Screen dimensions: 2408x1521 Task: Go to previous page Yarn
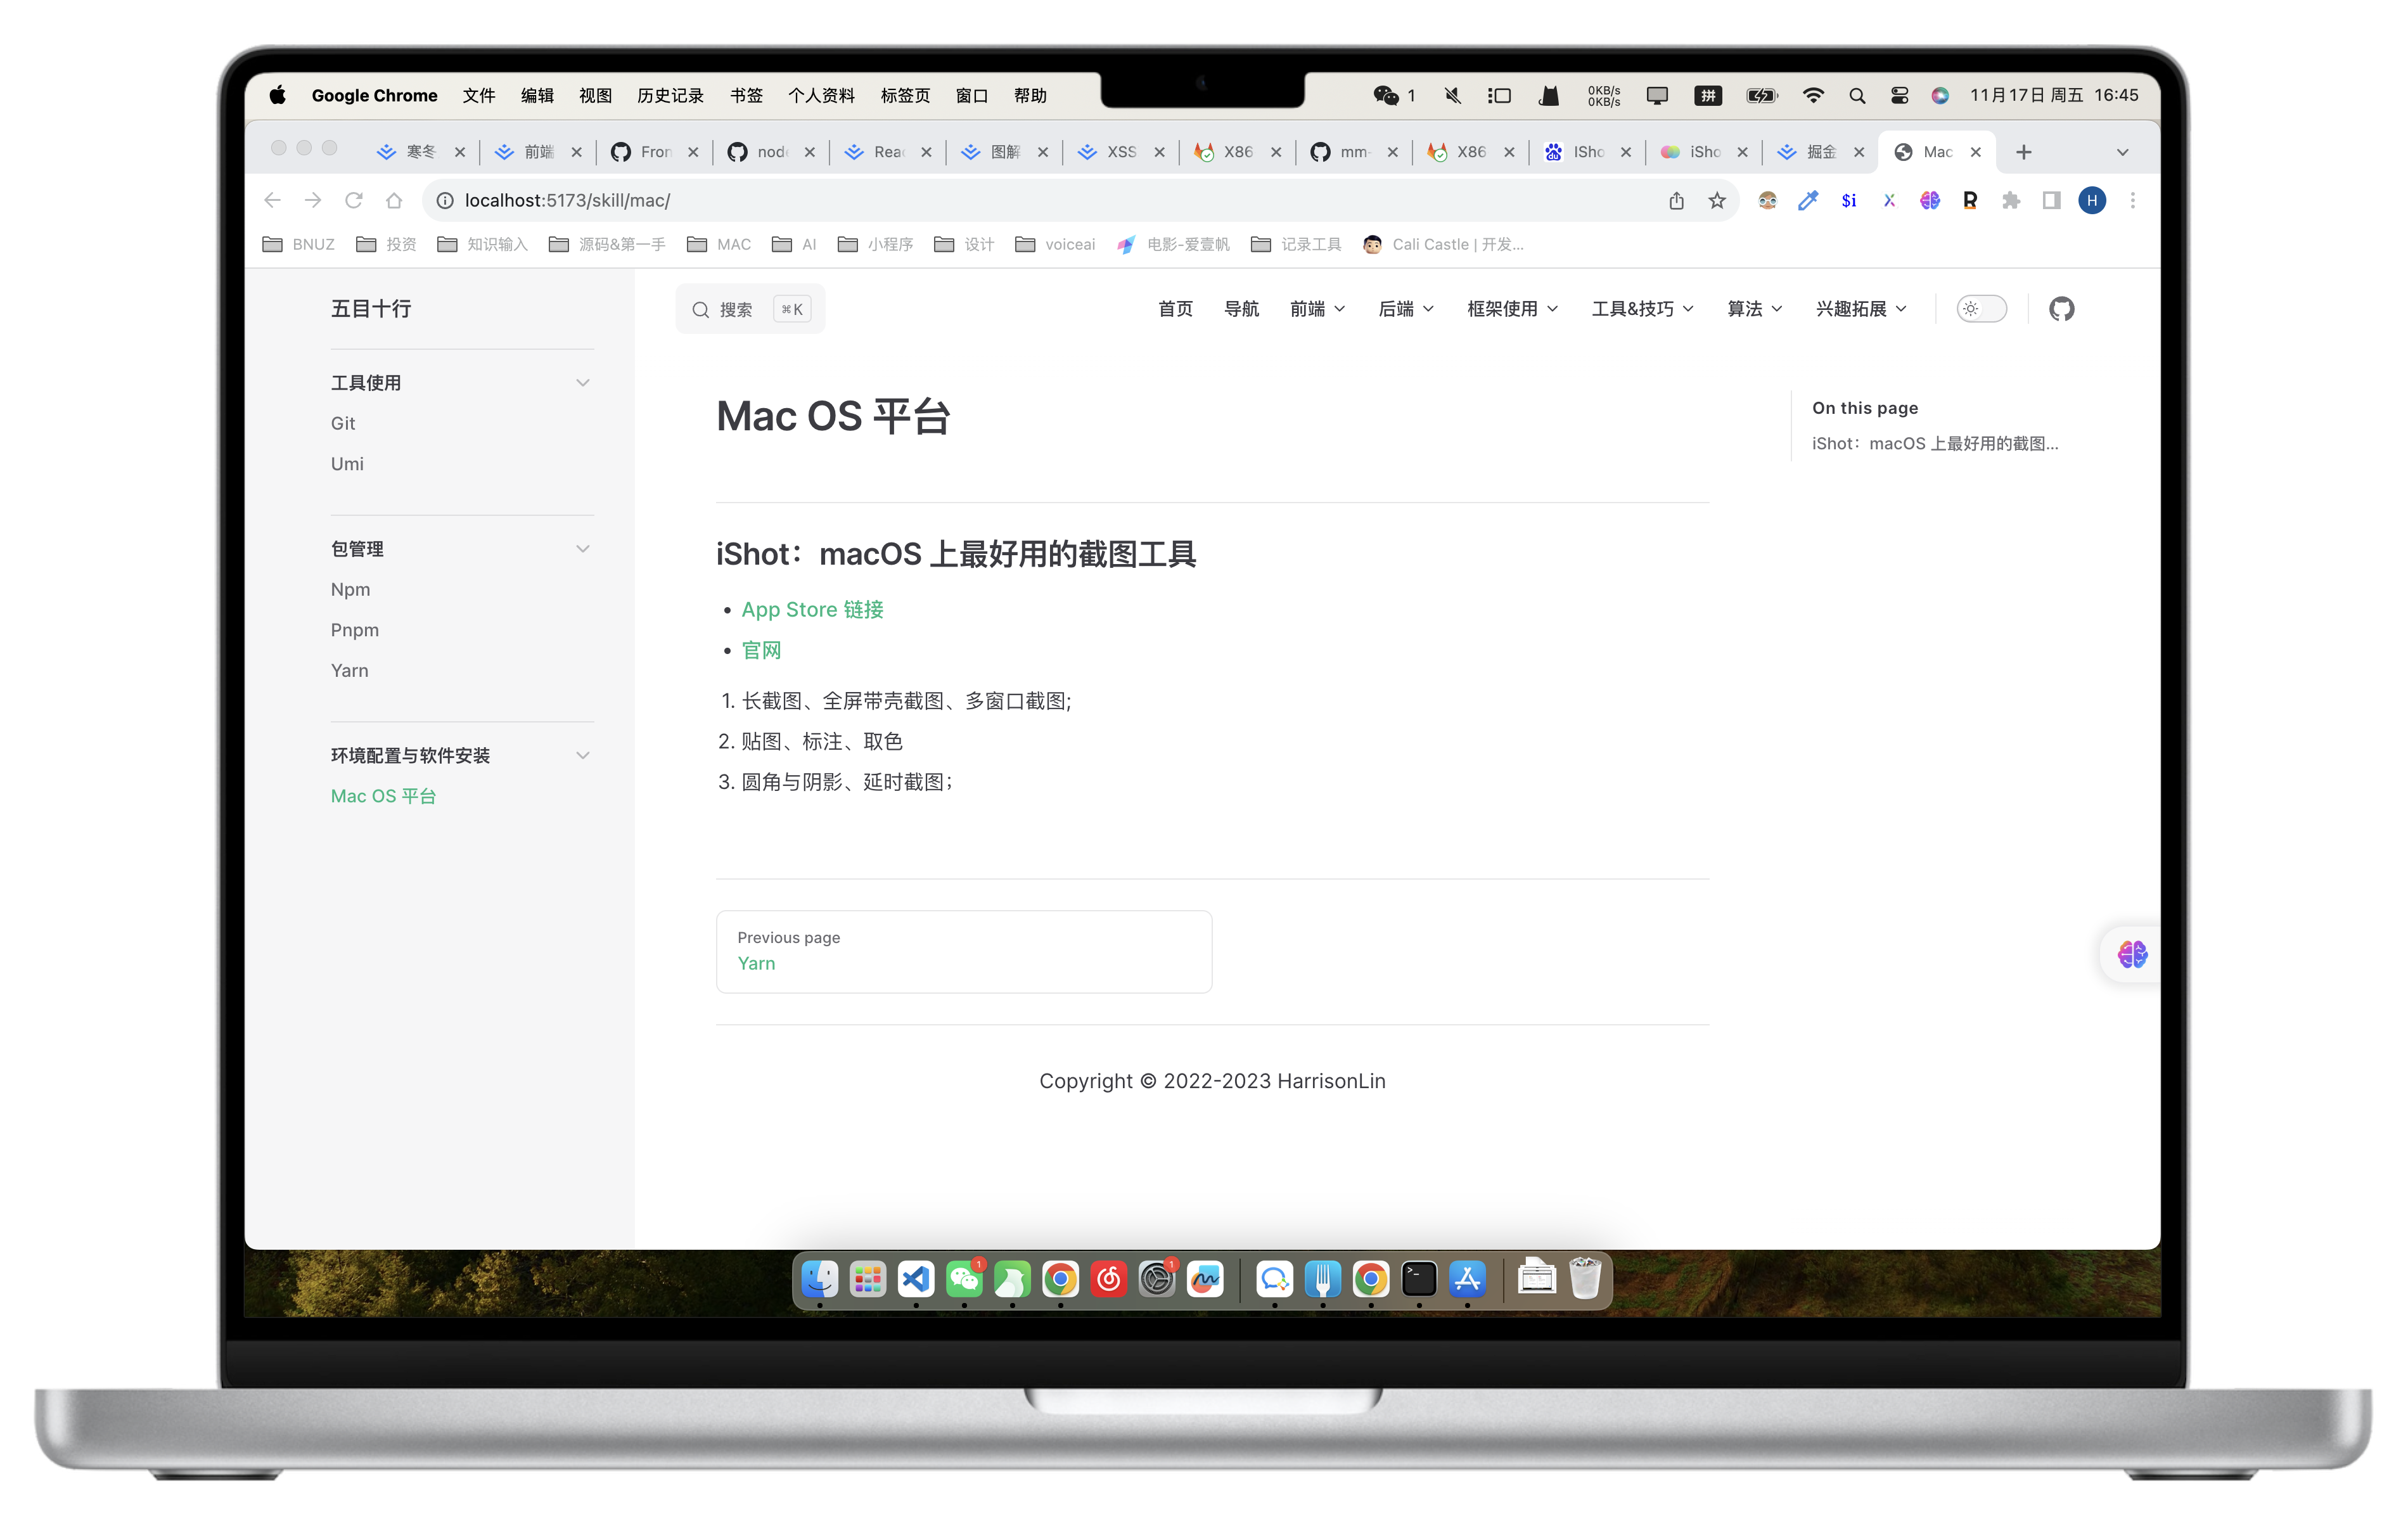[x=964, y=951]
